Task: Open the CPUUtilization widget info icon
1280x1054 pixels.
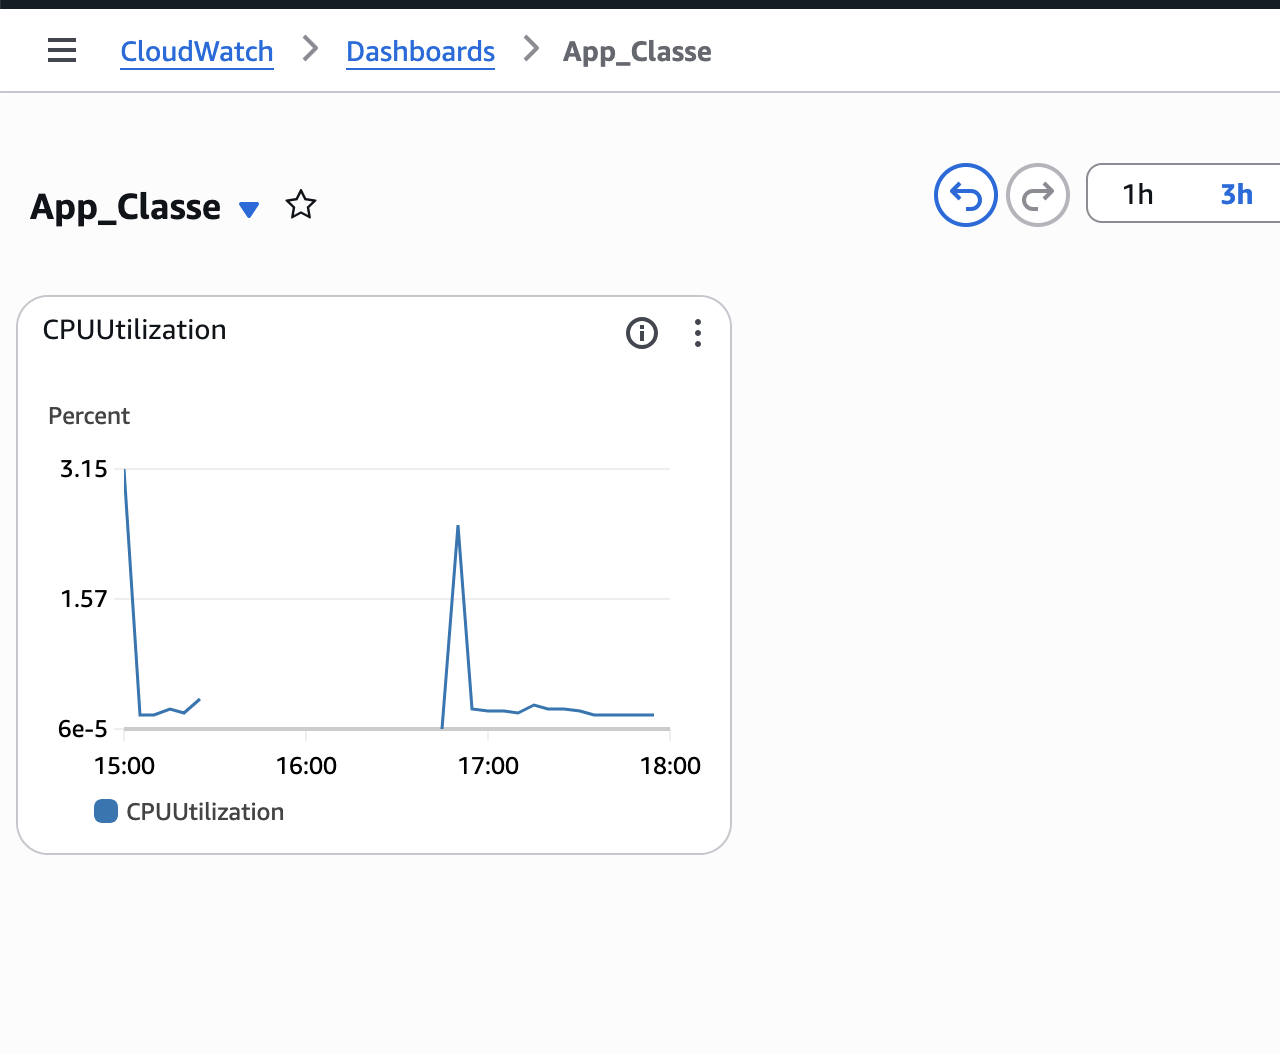Action: [x=641, y=333]
